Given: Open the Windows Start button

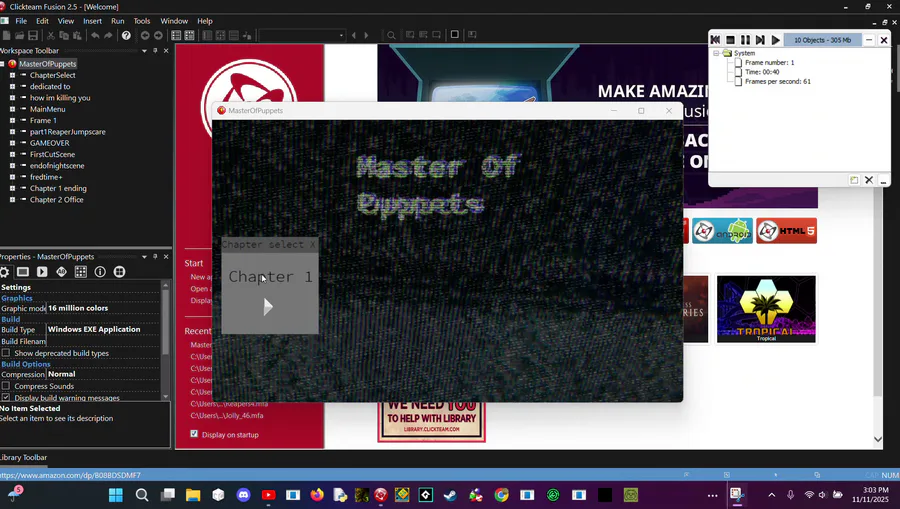Looking at the screenshot, I should [x=116, y=495].
